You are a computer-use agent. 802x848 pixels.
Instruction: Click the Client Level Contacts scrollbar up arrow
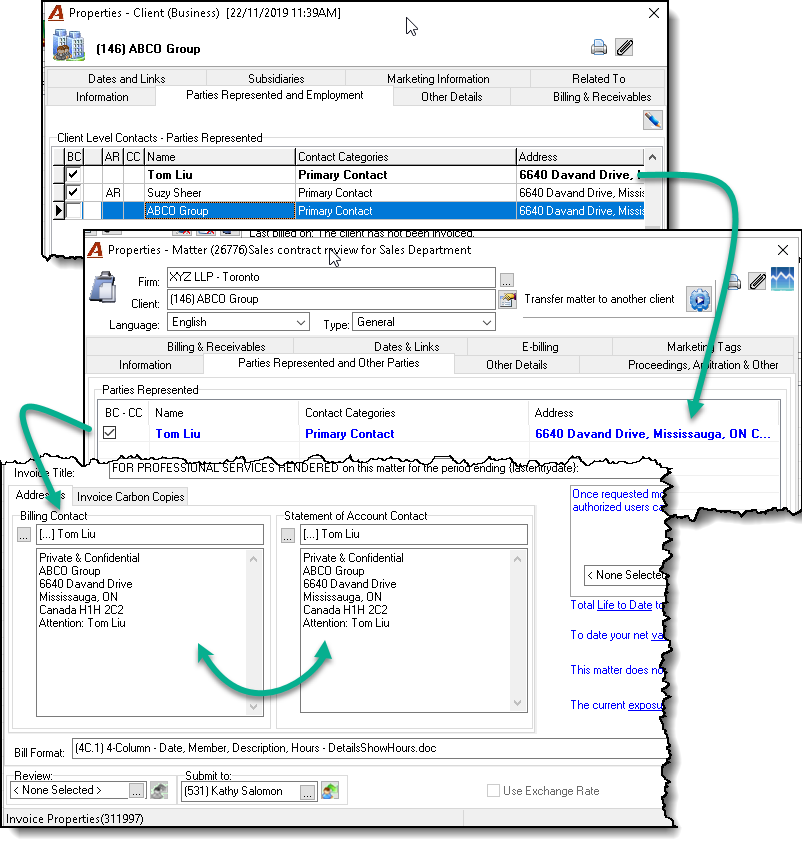(x=652, y=157)
